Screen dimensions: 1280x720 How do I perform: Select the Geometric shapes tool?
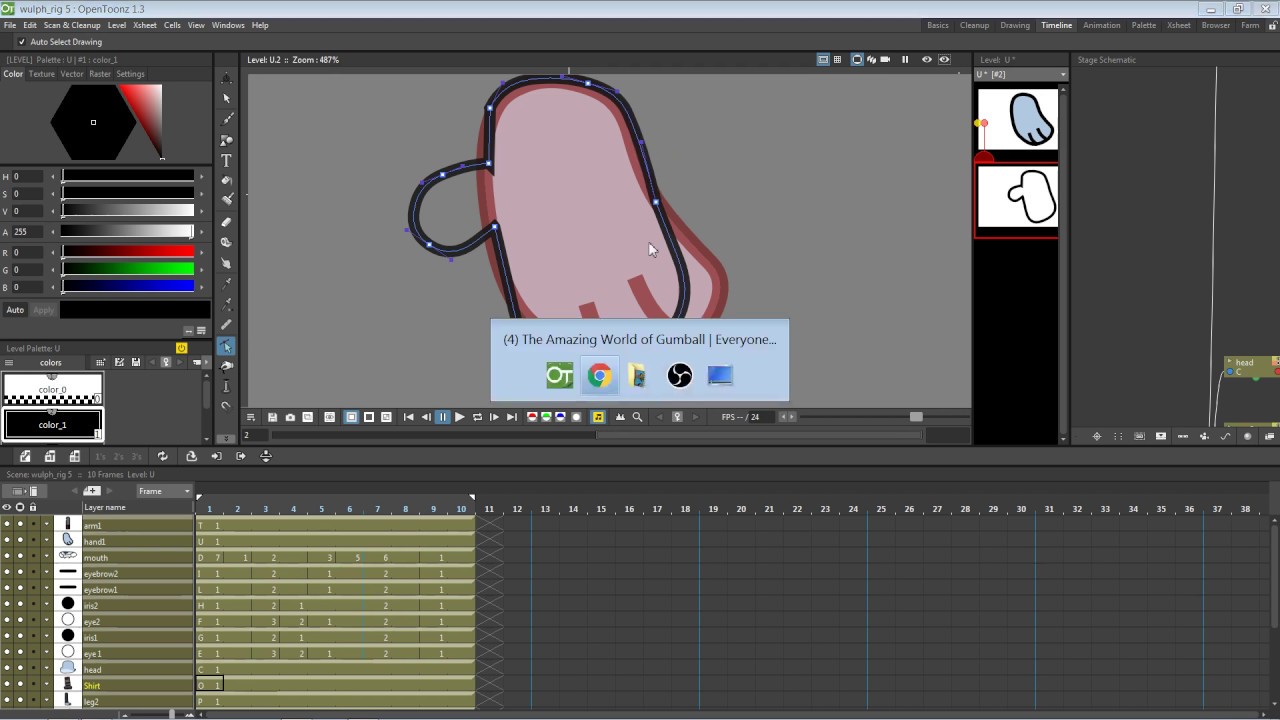pos(226,140)
